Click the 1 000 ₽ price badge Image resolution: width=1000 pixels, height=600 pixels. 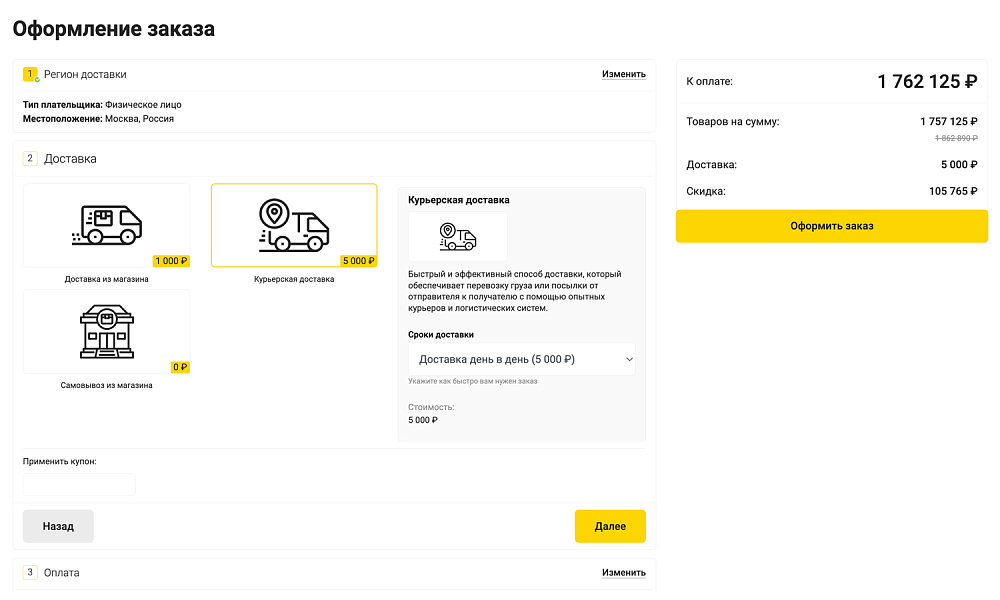point(171,261)
